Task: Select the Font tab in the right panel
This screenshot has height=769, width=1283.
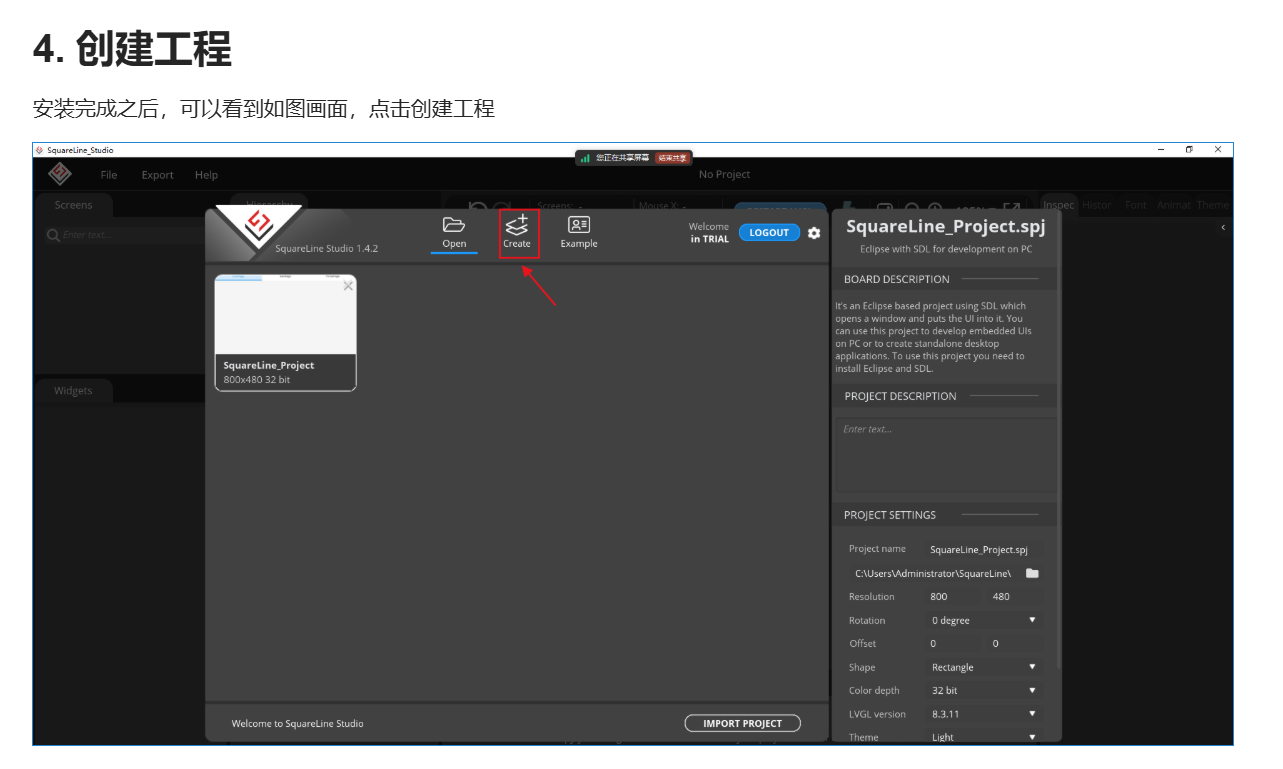Action: point(1136,205)
